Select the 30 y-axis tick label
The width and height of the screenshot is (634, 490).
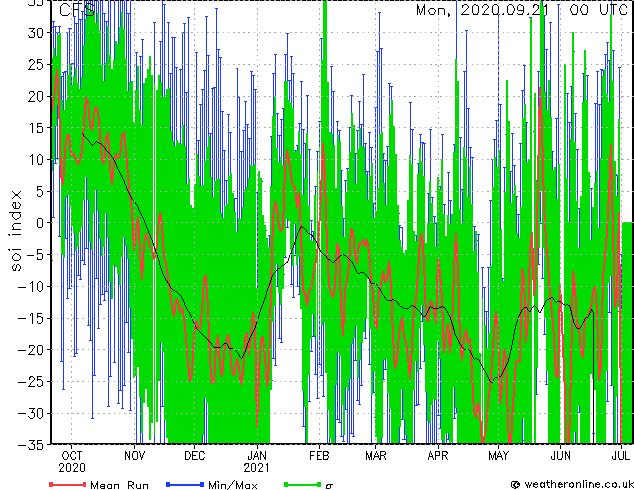click(x=36, y=33)
